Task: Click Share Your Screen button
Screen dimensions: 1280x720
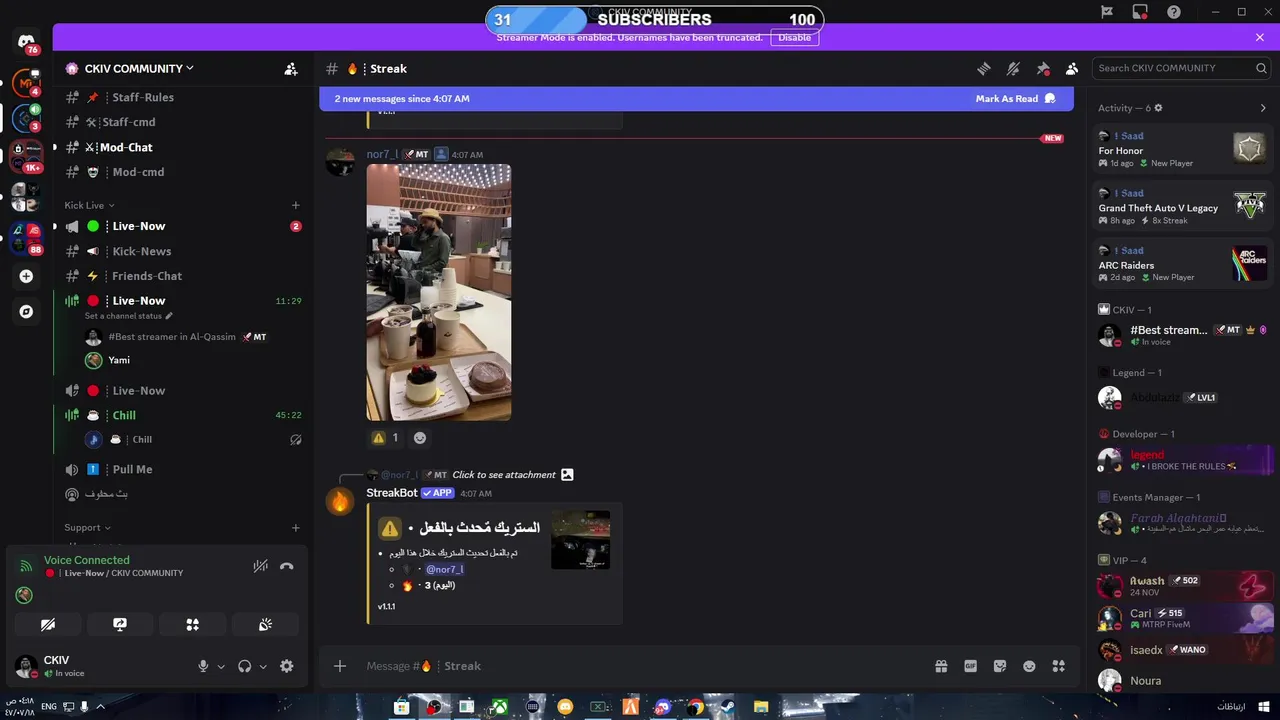Action: pyautogui.click(x=120, y=624)
